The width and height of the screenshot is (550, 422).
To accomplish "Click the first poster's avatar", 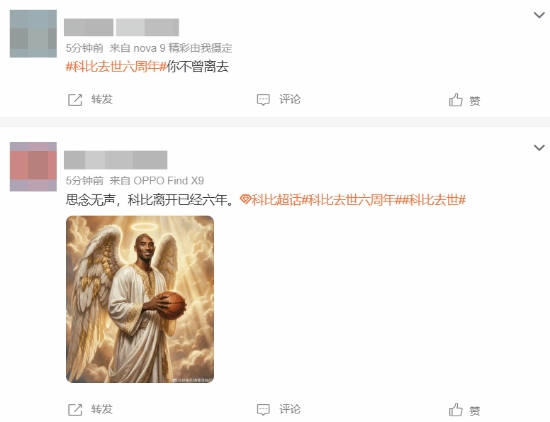I will pyautogui.click(x=33, y=34).
